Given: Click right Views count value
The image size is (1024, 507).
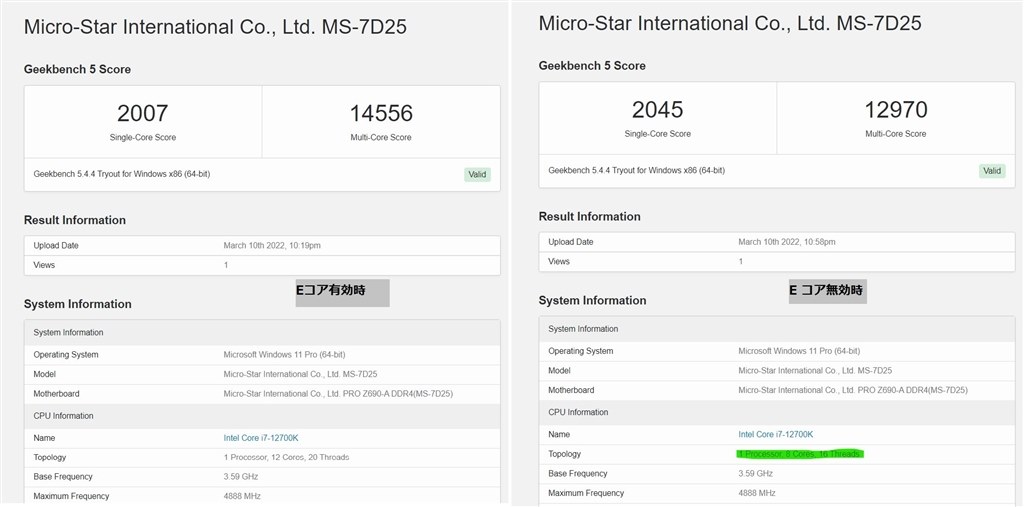Looking at the screenshot, I should 741,261.
